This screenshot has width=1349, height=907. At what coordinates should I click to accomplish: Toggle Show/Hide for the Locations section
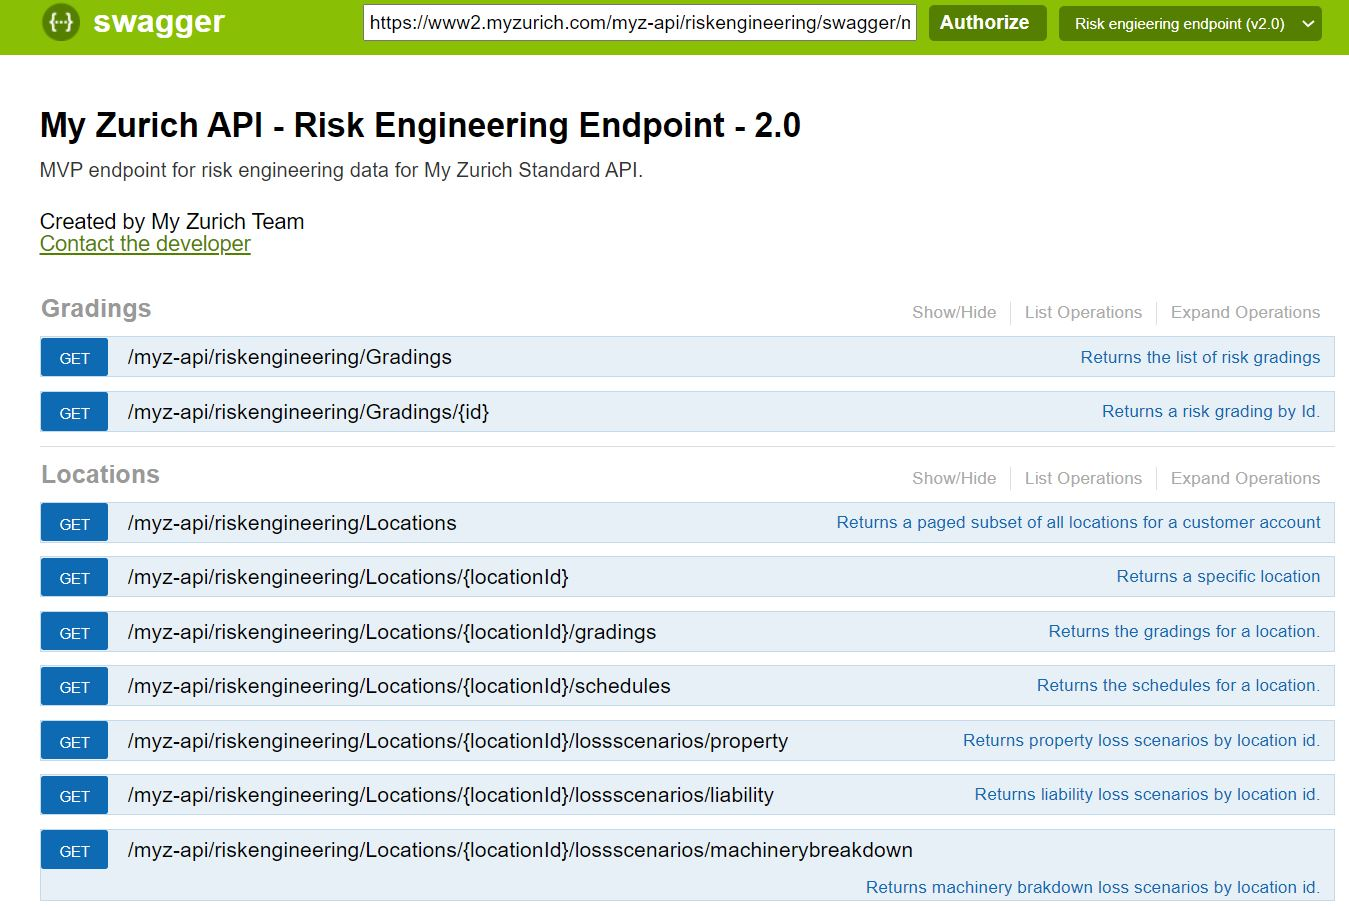tap(953, 478)
